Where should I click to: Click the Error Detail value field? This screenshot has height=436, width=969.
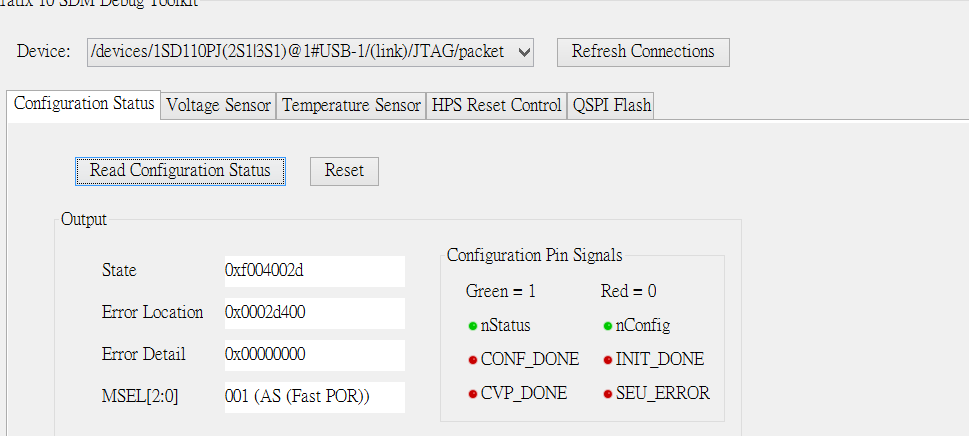click(313, 355)
